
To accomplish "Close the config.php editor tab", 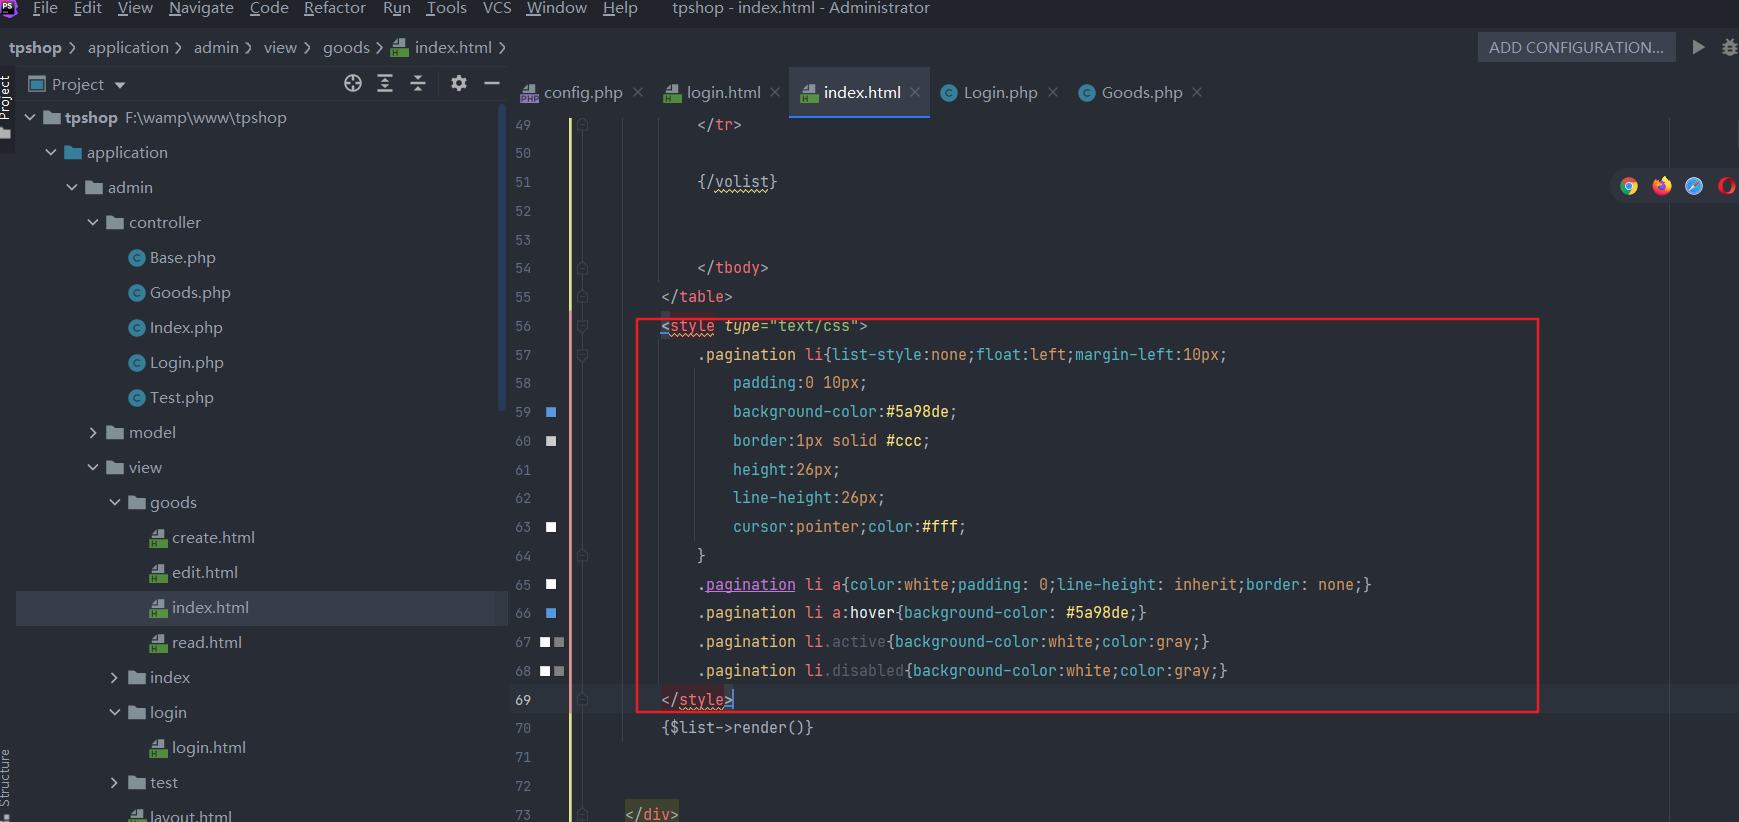I will tap(638, 92).
